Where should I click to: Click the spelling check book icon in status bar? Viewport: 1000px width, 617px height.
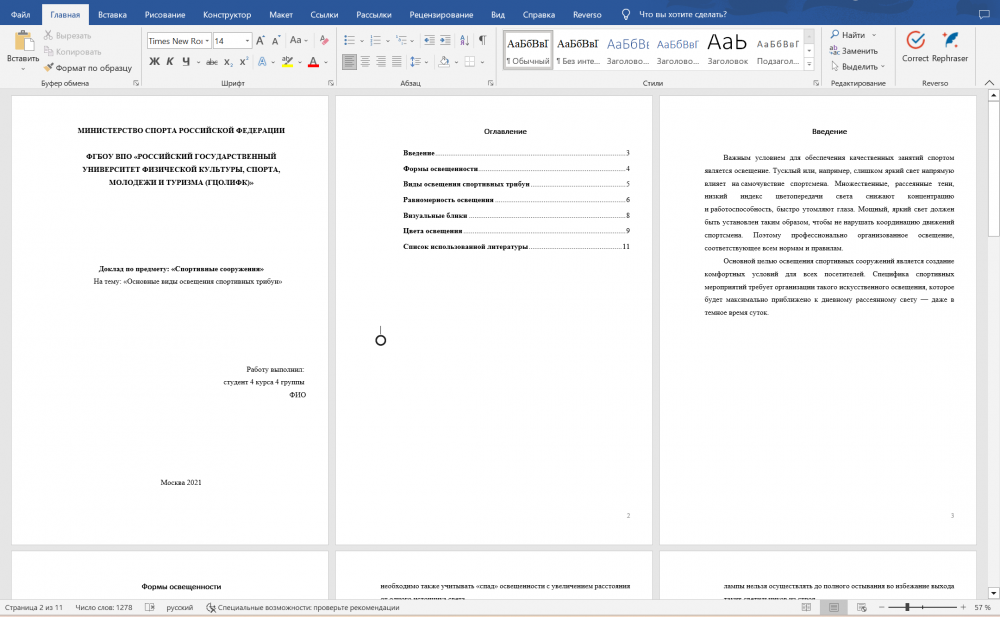click(x=150, y=607)
